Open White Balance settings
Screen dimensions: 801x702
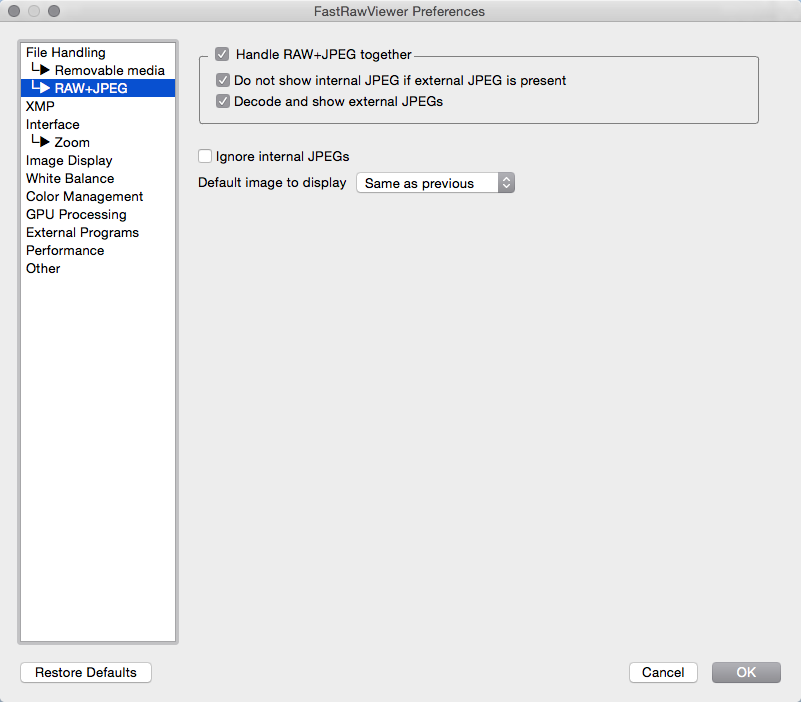(98, 178)
